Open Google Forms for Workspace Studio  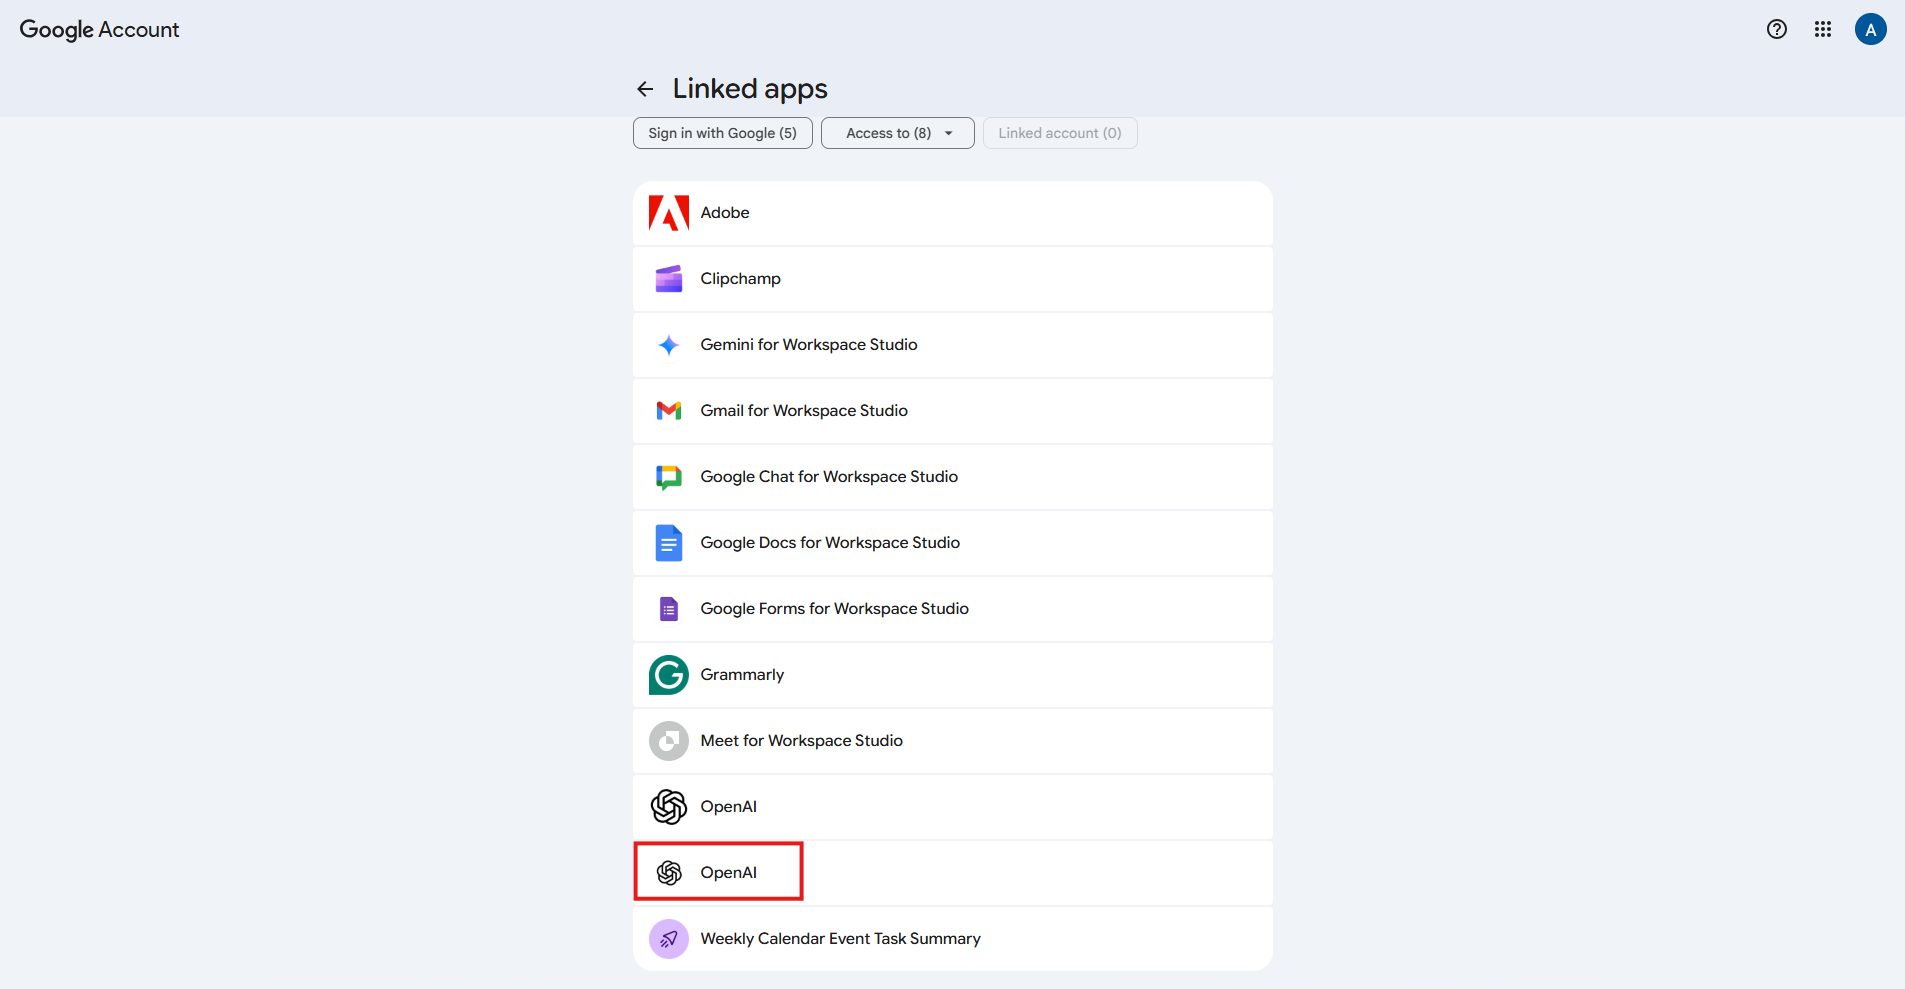(953, 609)
